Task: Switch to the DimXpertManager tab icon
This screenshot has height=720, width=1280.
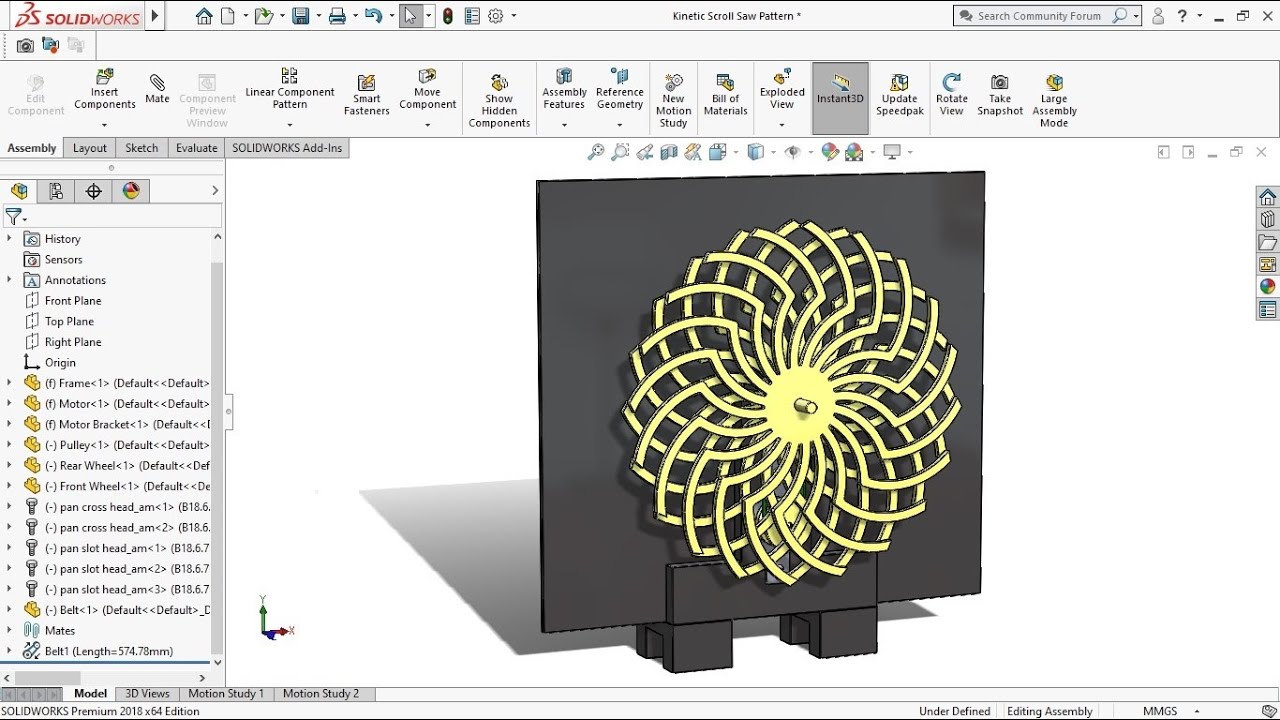Action: pos(94,191)
